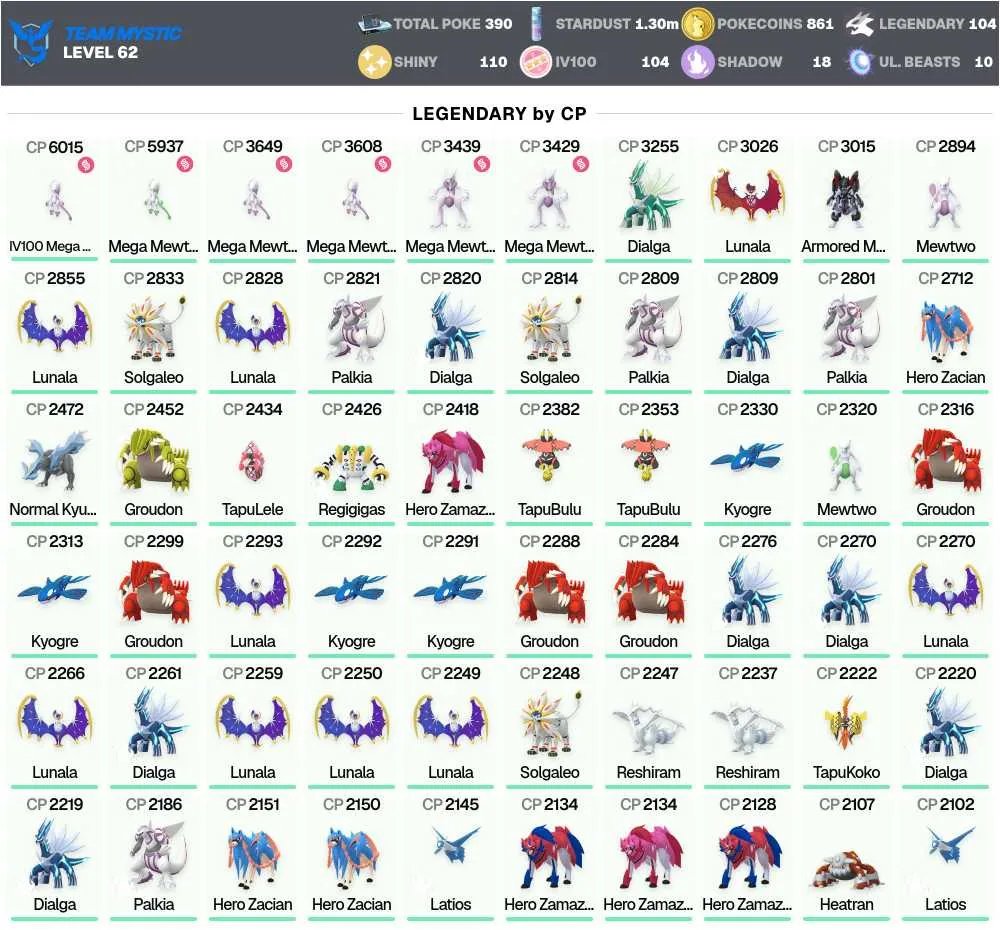Open the TapuLele sprite

pos(253,463)
